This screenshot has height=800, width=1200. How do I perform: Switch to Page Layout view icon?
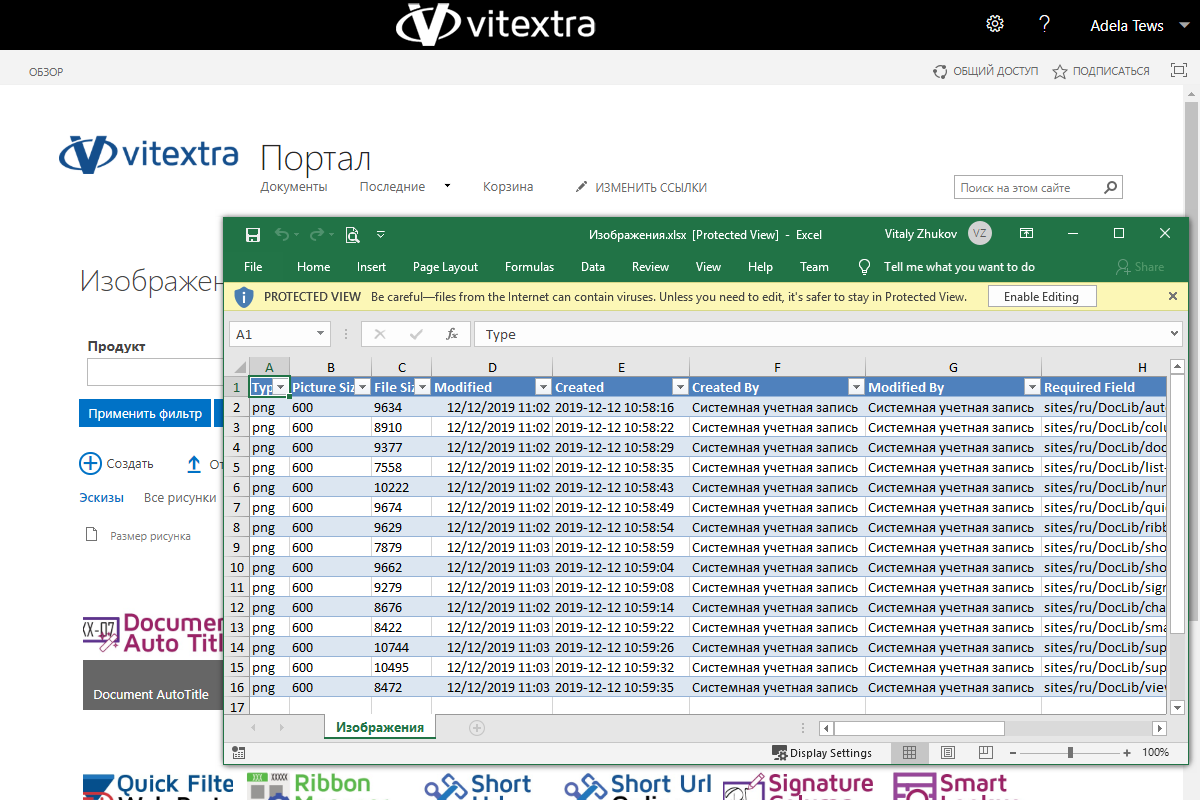coord(947,752)
